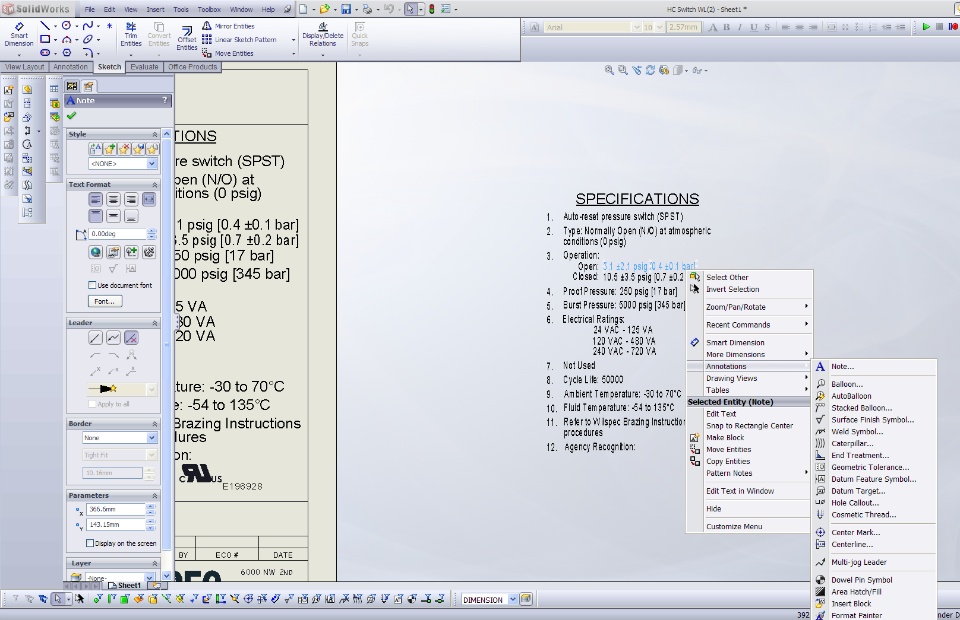This screenshot has width=960, height=620.
Task: Set right text alignment in Text Format
Action: 131,200
